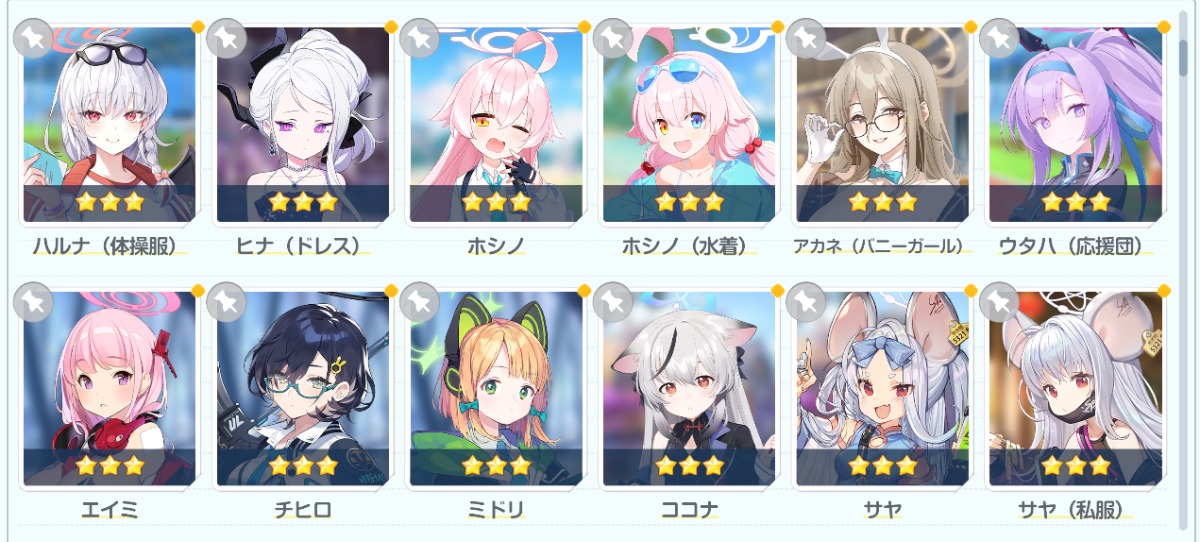Select the ミドリ character portrait
This screenshot has width=1200, height=542.
click(496, 389)
